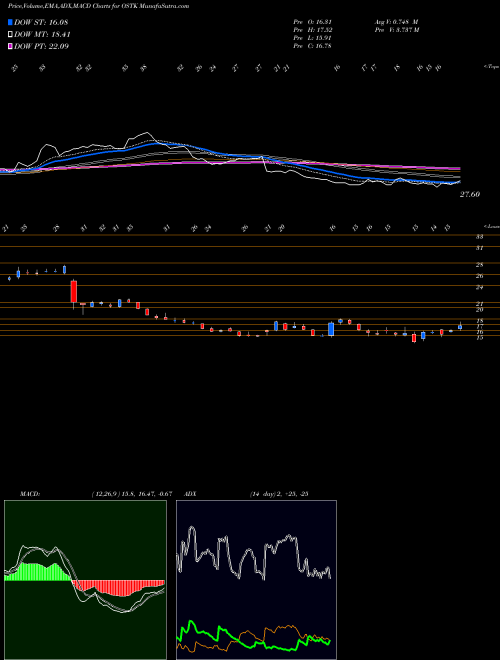Click the large red gap-down candlestick
This screenshot has width=500, height=660.
pyautogui.click(x=74, y=292)
